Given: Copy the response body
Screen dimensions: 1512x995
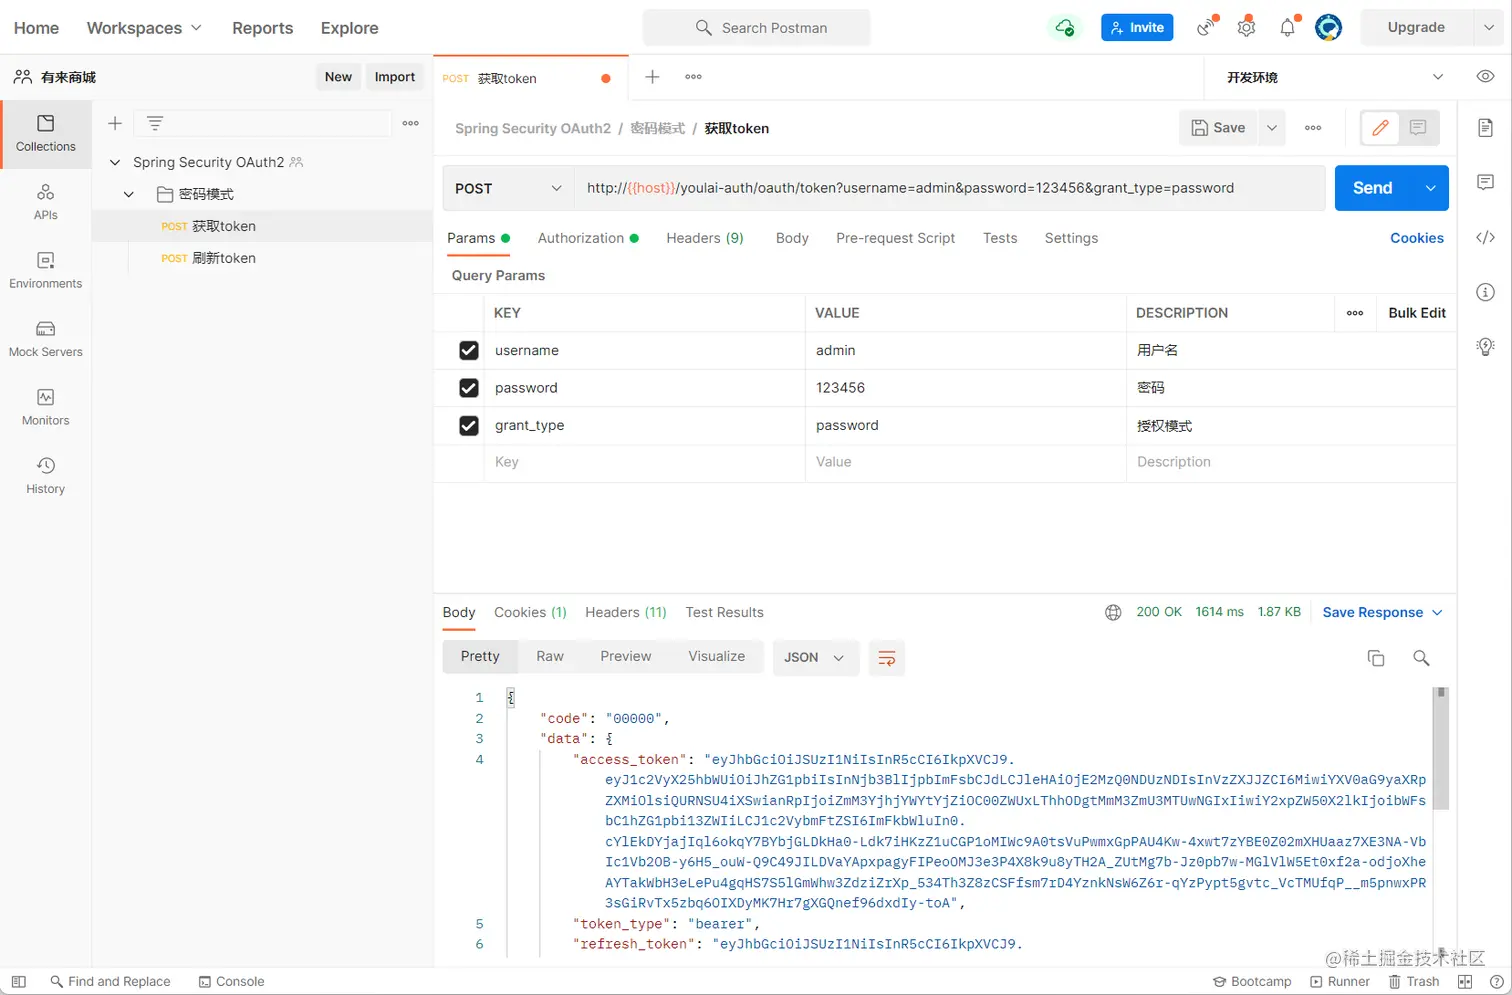Looking at the screenshot, I should 1376,658.
